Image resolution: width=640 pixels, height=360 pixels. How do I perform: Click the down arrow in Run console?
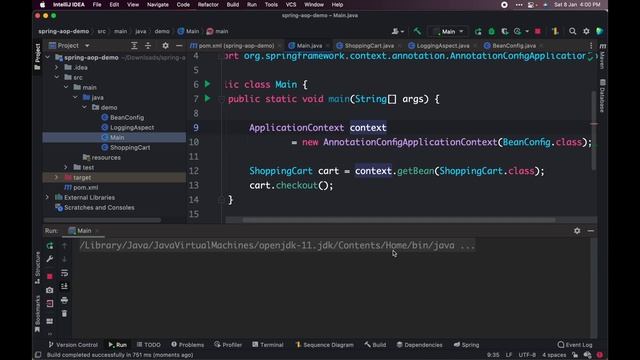point(64,259)
